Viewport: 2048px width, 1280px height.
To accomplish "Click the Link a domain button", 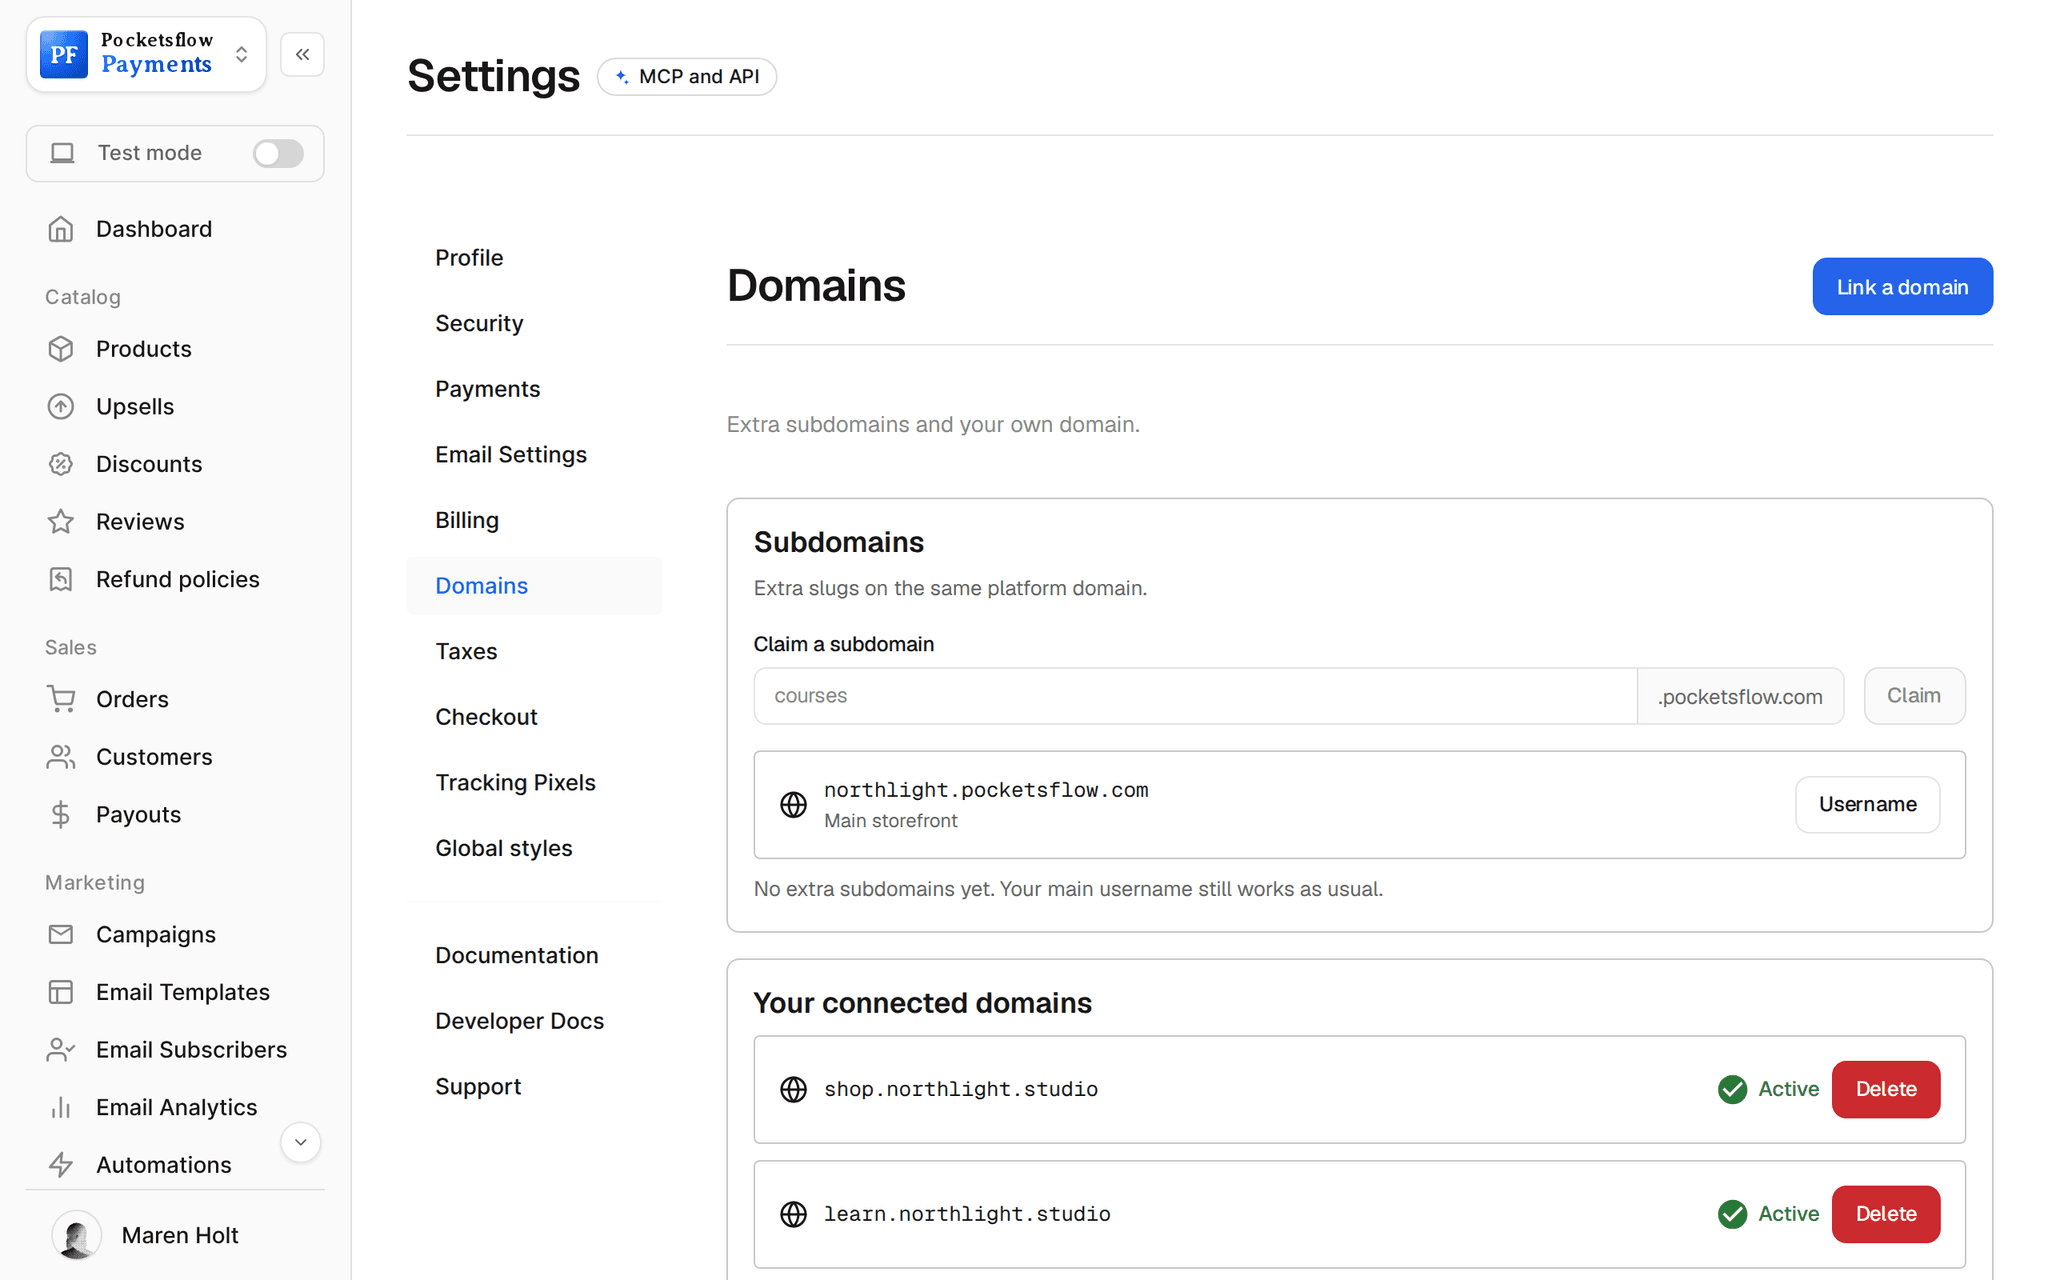I will coord(1902,287).
